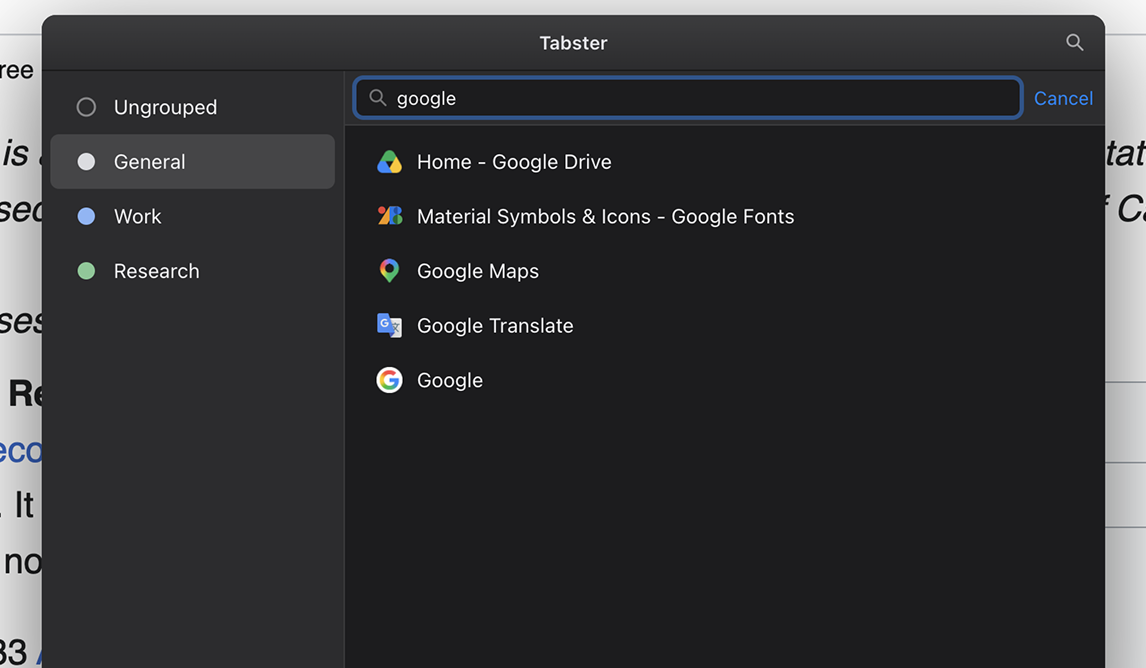Select the Ungrouped group label

(x=165, y=107)
